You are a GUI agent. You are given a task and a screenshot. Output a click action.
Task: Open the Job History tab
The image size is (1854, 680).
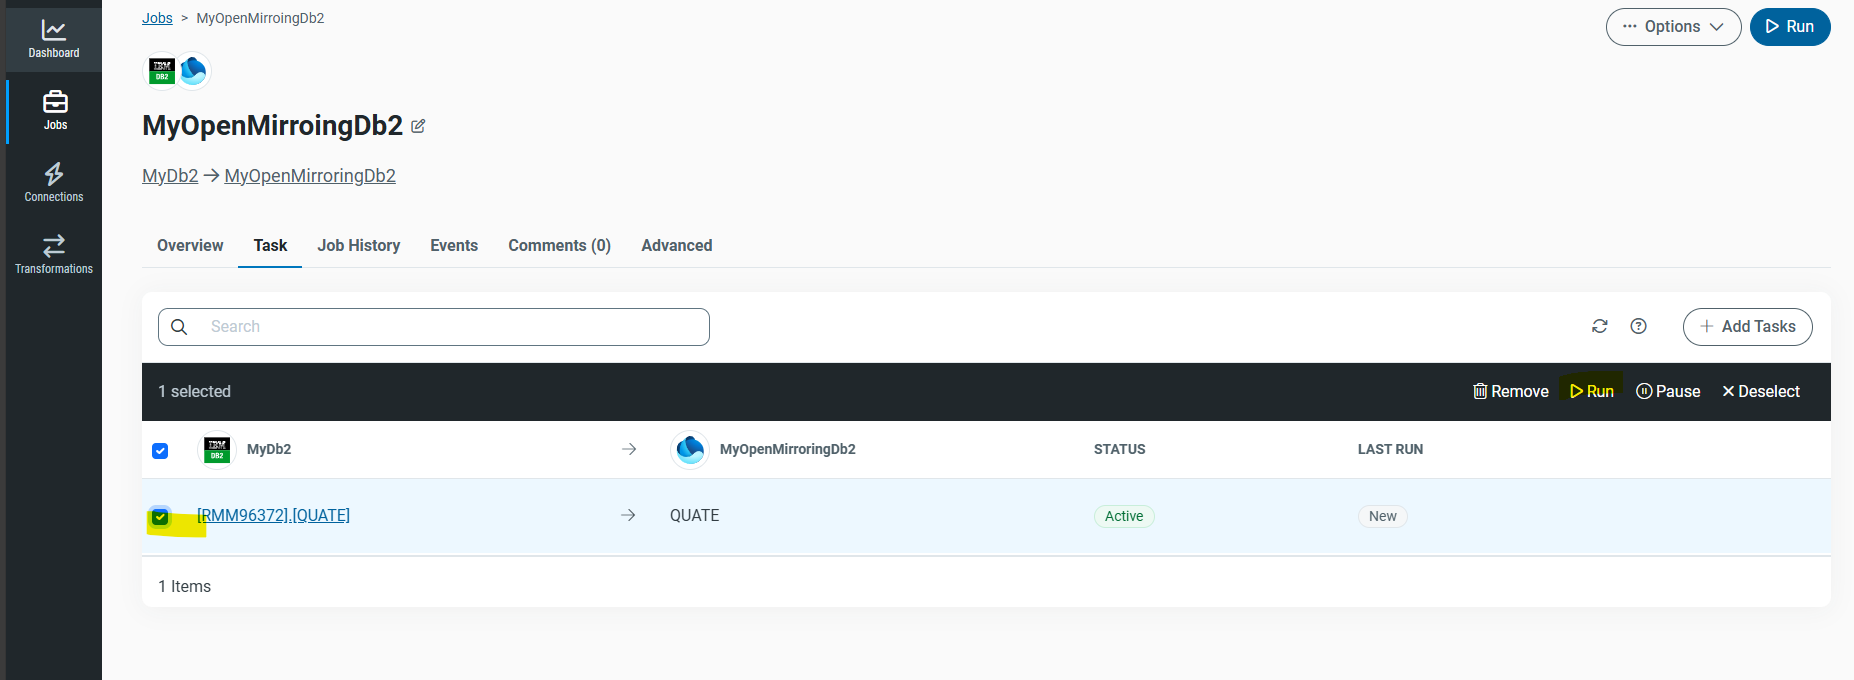coord(359,246)
